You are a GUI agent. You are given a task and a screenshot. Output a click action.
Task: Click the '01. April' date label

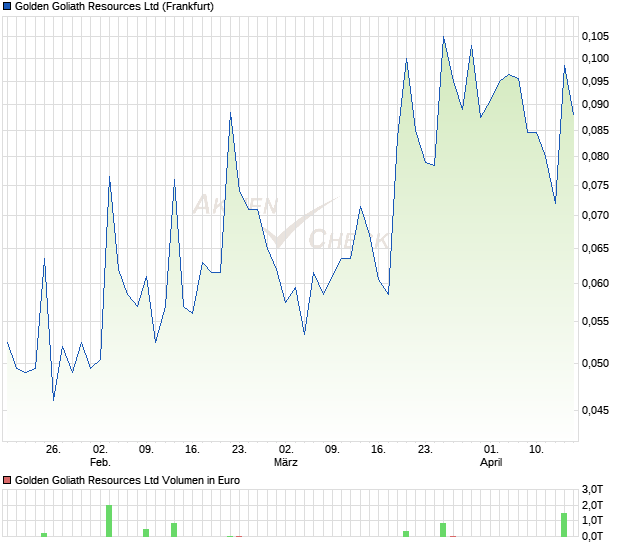pos(491,456)
